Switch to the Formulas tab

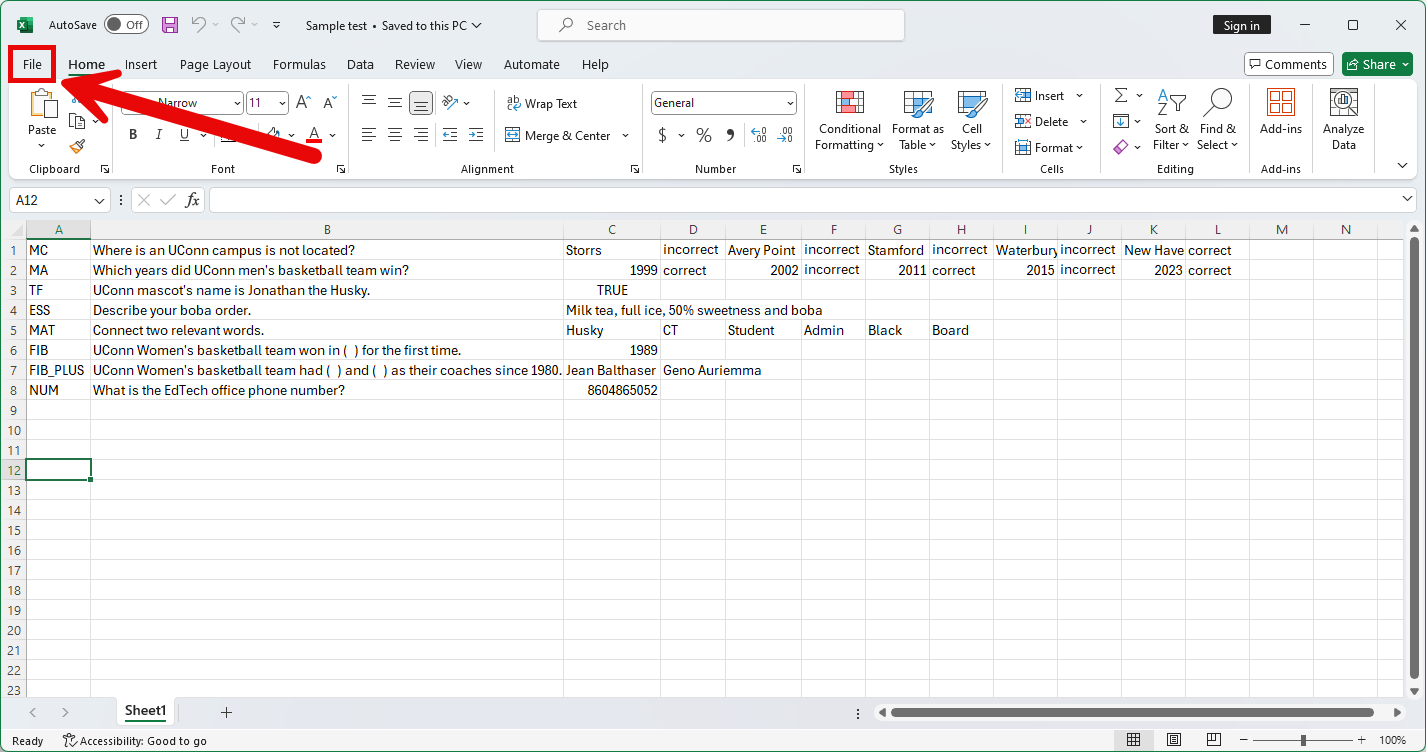click(299, 64)
